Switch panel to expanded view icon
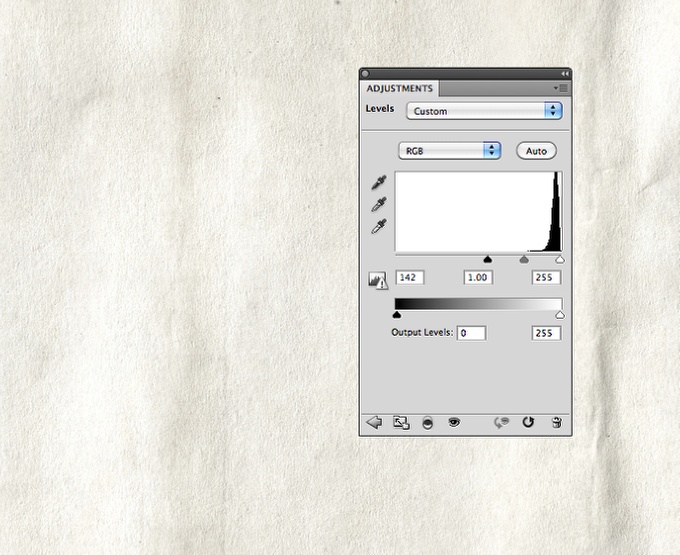 click(401, 423)
